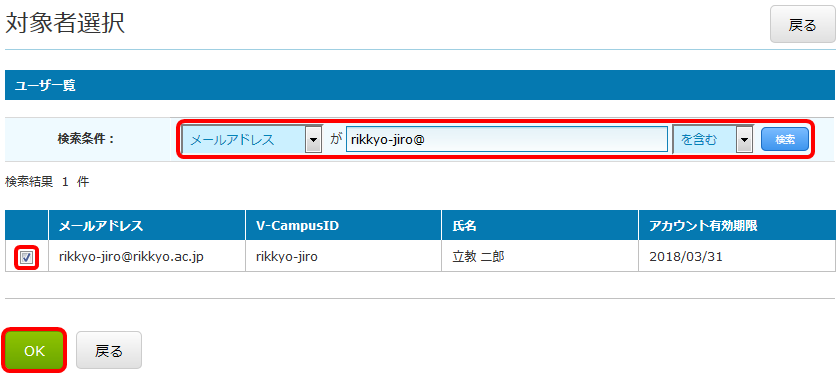Click the 検索結果 1 件 result count
The width and height of the screenshot is (840, 374).
tap(47, 182)
